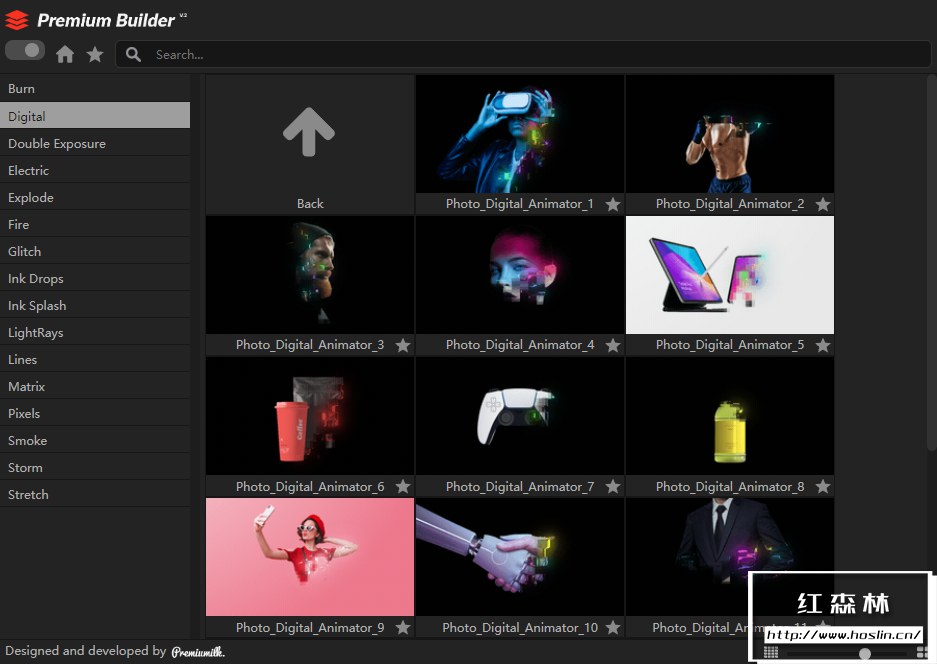Star the Photo_Digital_Animator_4 preset

pos(613,345)
